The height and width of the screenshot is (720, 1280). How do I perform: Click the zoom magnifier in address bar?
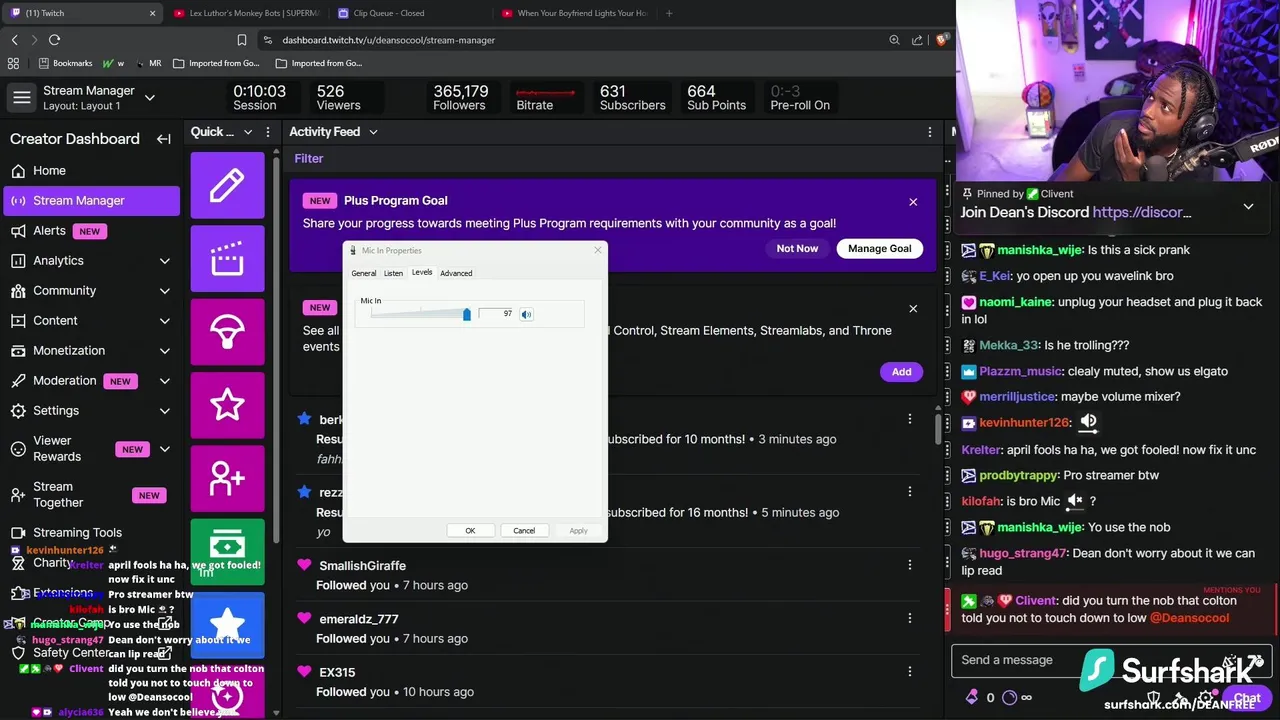tap(894, 40)
